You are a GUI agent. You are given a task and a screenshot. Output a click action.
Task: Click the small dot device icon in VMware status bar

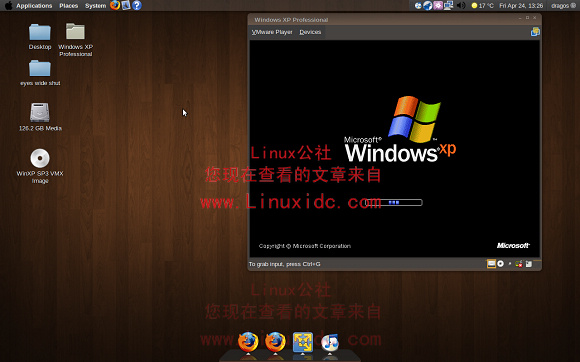510,264
